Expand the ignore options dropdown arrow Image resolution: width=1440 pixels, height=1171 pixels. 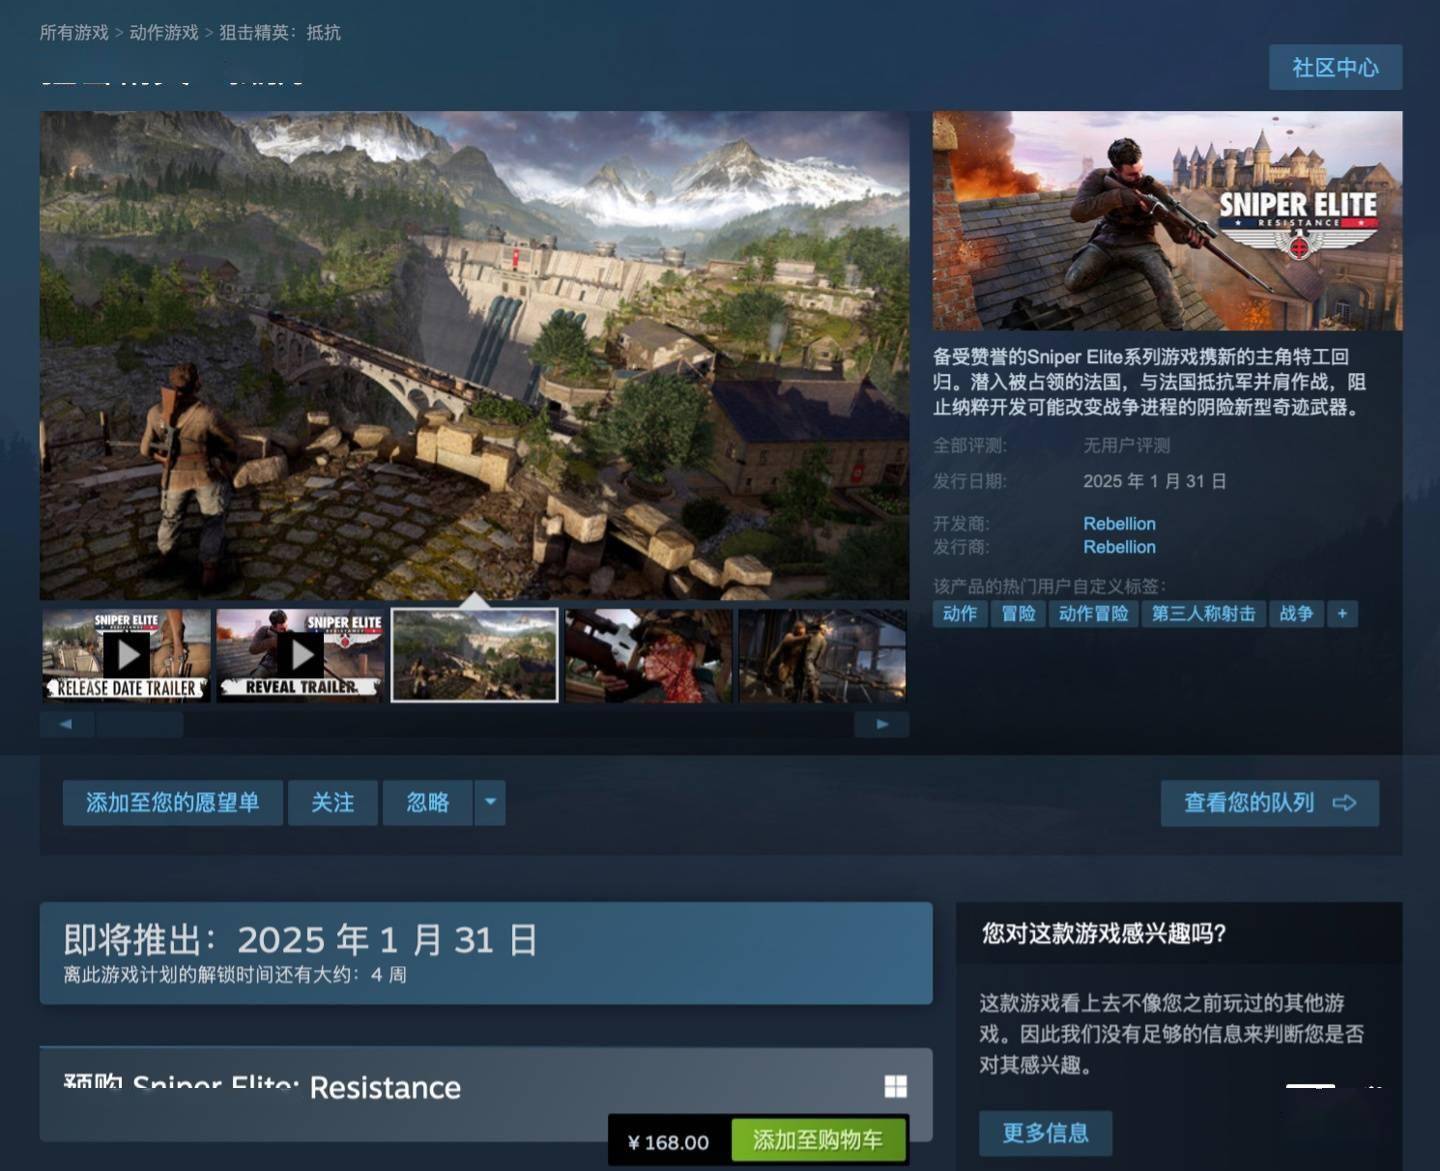tap(490, 803)
